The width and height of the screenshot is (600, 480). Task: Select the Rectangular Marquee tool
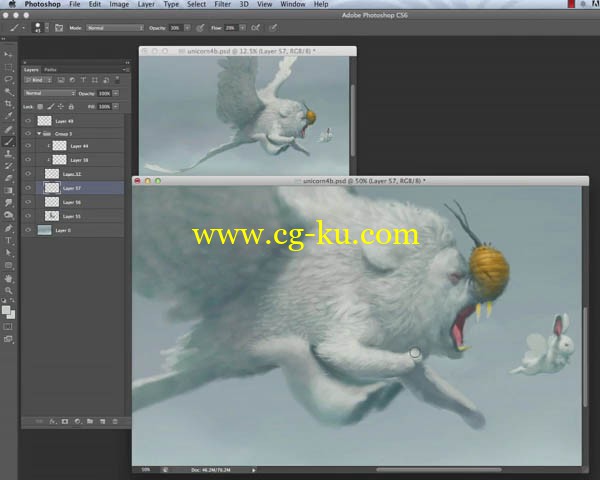point(8,67)
